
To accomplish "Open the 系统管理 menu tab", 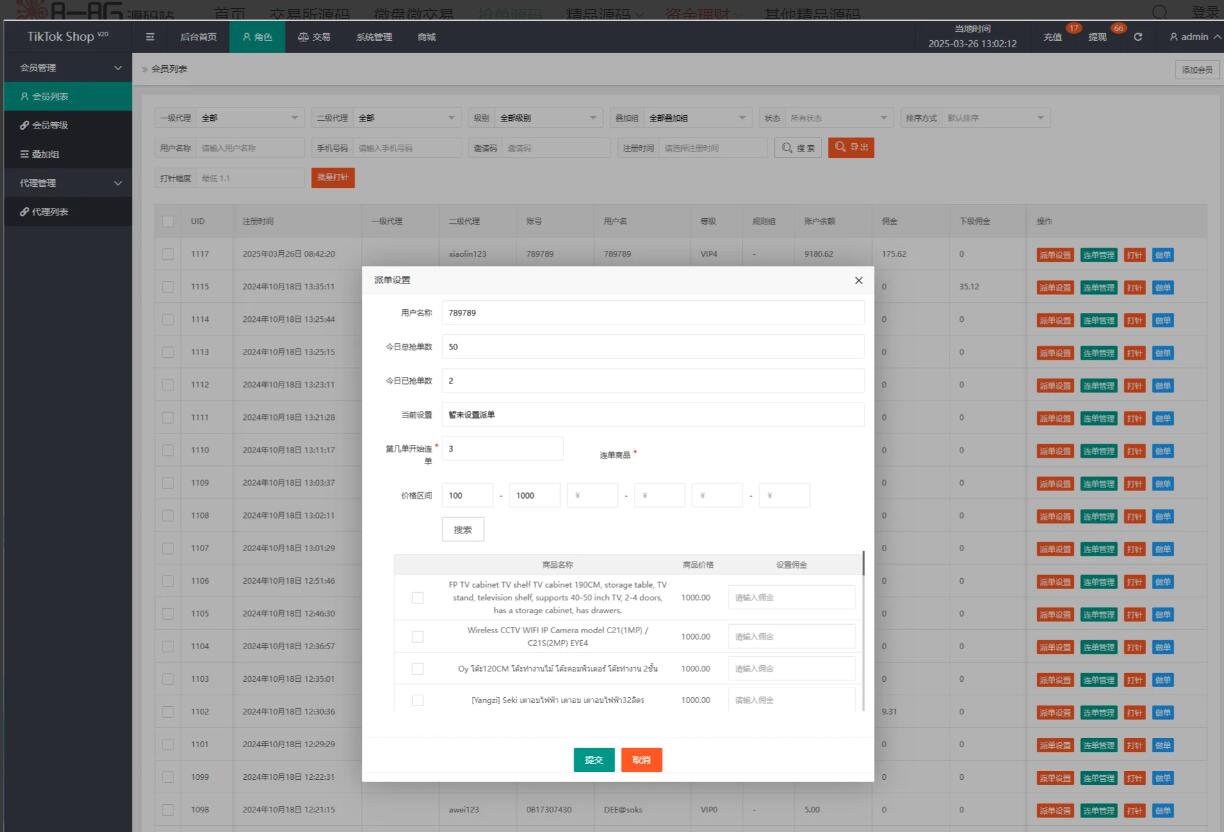I will [x=373, y=37].
